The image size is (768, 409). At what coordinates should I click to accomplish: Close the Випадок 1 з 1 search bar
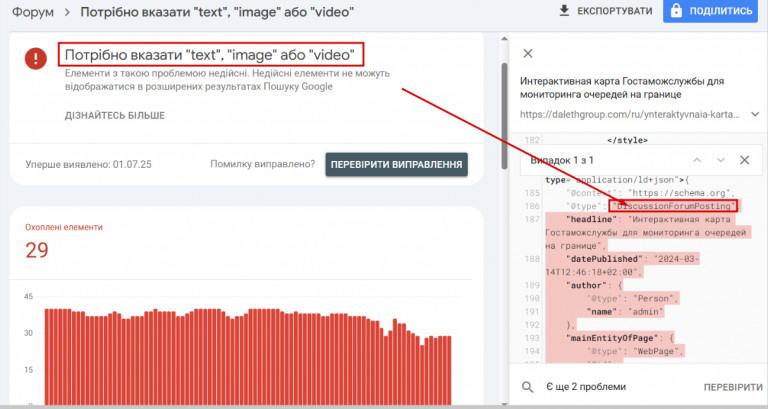744,160
